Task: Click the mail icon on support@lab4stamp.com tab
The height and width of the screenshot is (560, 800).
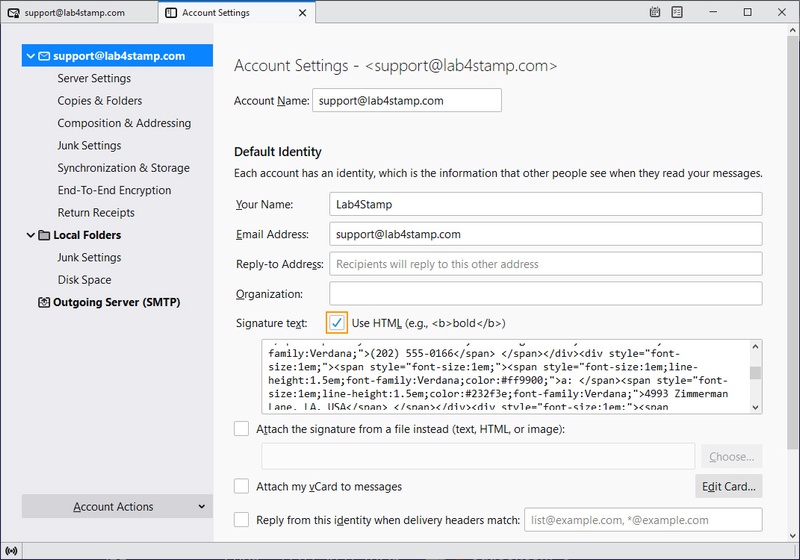Action: [14, 13]
